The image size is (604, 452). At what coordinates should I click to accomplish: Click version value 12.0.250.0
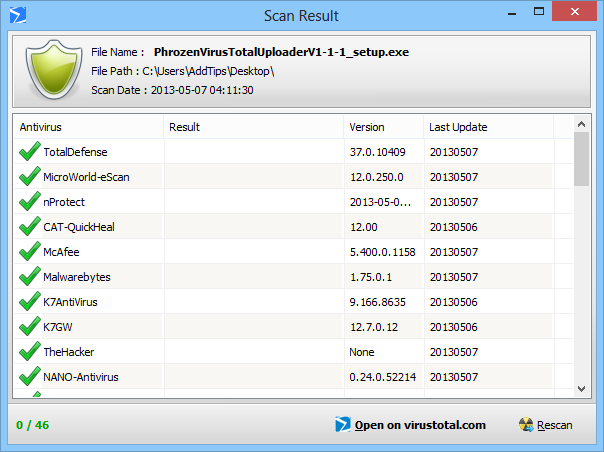click(x=377, y=177)
